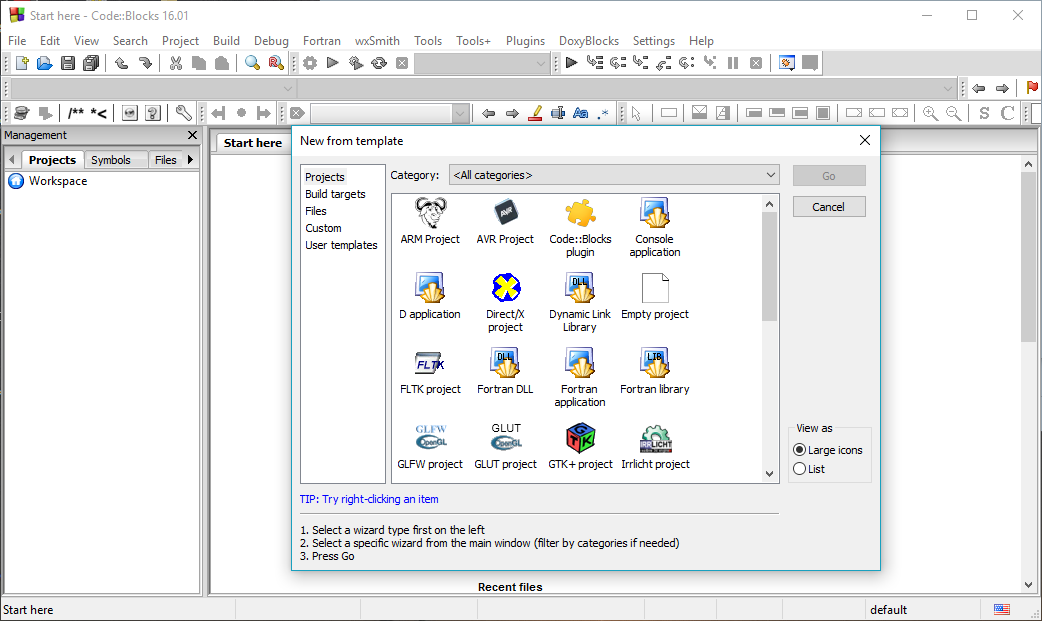Viewport: 1042px width, 621px height.
Task: Click the template list scrollbar thumb
Action: click(770, 266)
